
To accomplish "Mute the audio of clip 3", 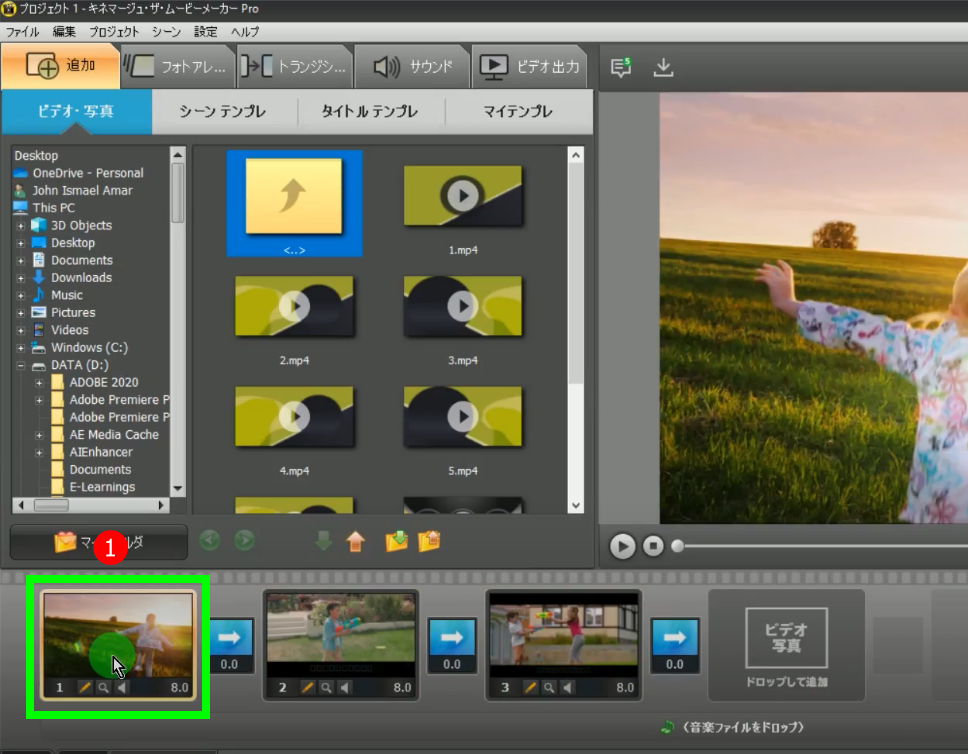I will click(x=569, y=688).
